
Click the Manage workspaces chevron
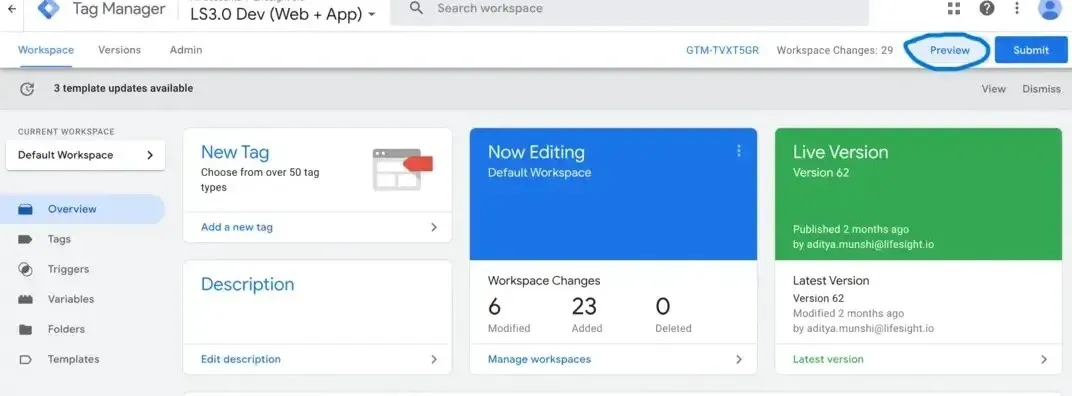[x=738, y=359]
